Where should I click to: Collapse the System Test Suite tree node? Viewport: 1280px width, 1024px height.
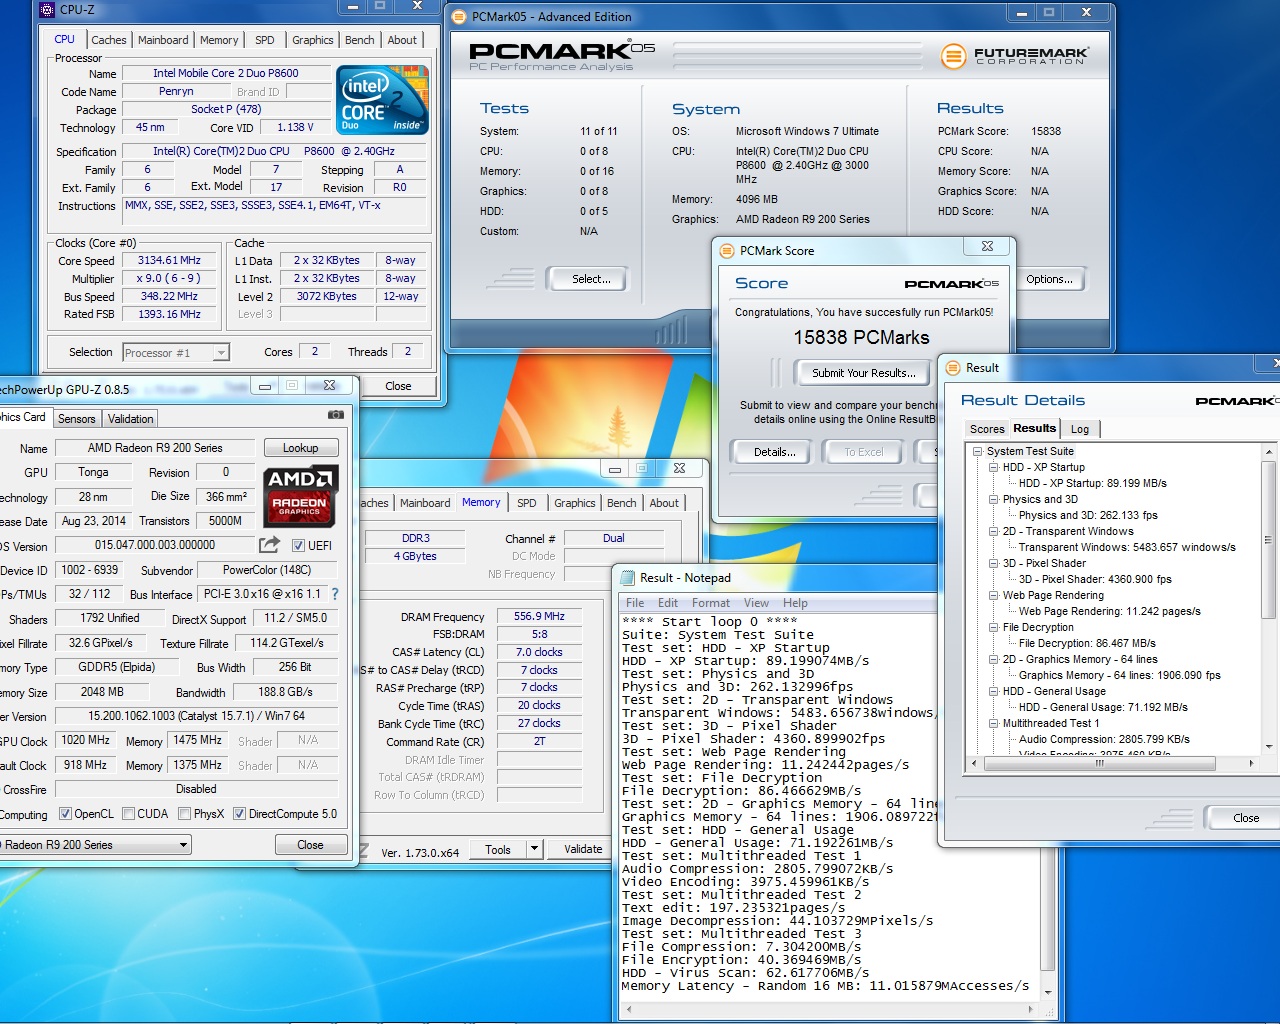tap(977, 451)
